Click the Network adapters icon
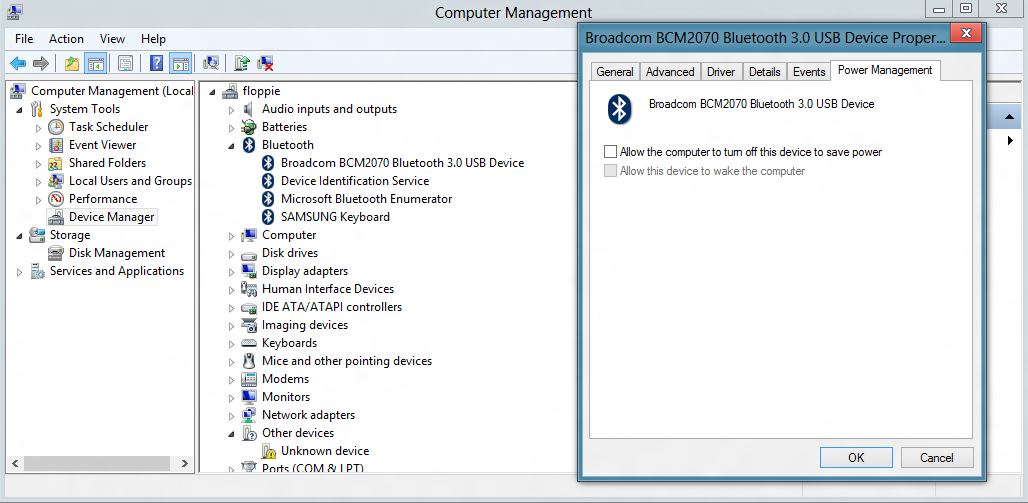Image resolution: width=1028 pixels, height=503 pixels. (249, 415)
